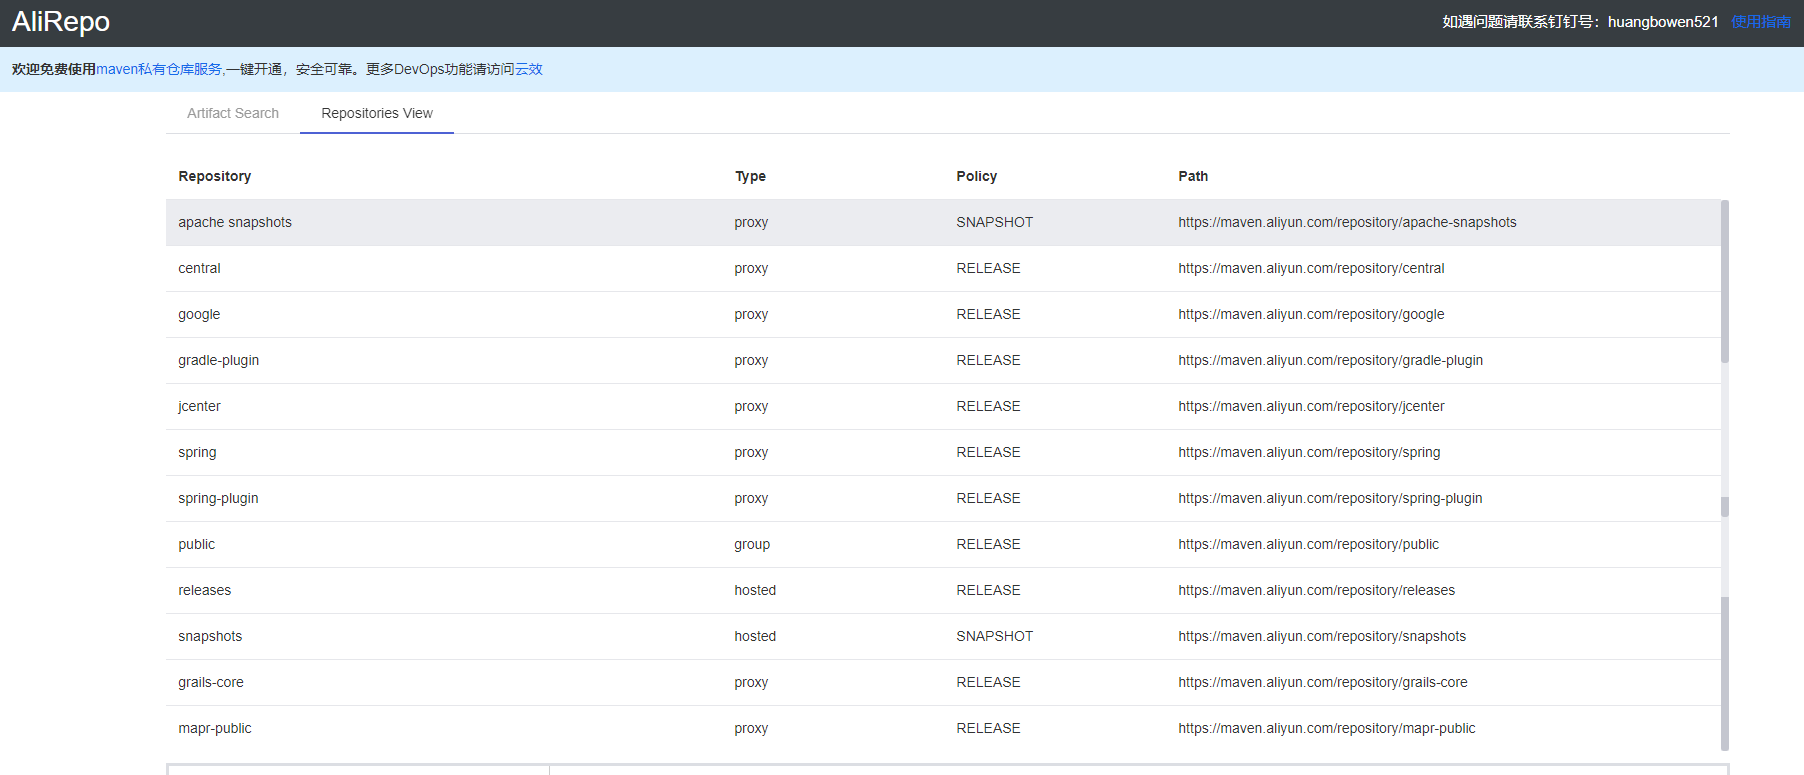
Task: Select the jcenter repository row
Action: point(943,406)
